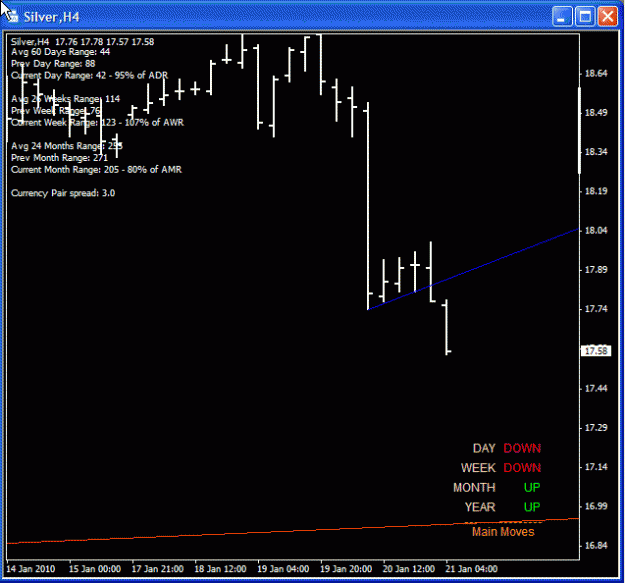Click 'Currency Pair spread: 3.0' text
Viewport: 625px width, 583px height.
(x=63, y=193)
